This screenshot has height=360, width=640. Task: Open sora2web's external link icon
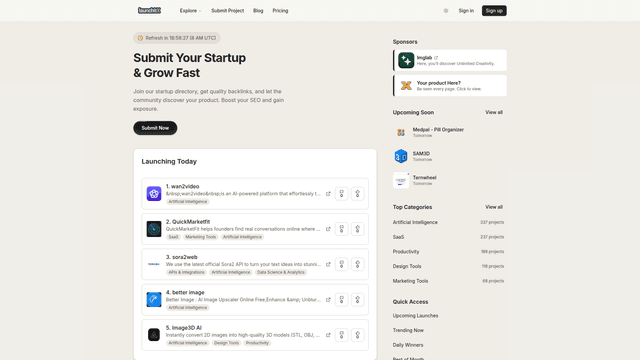(x=328, y=264)
